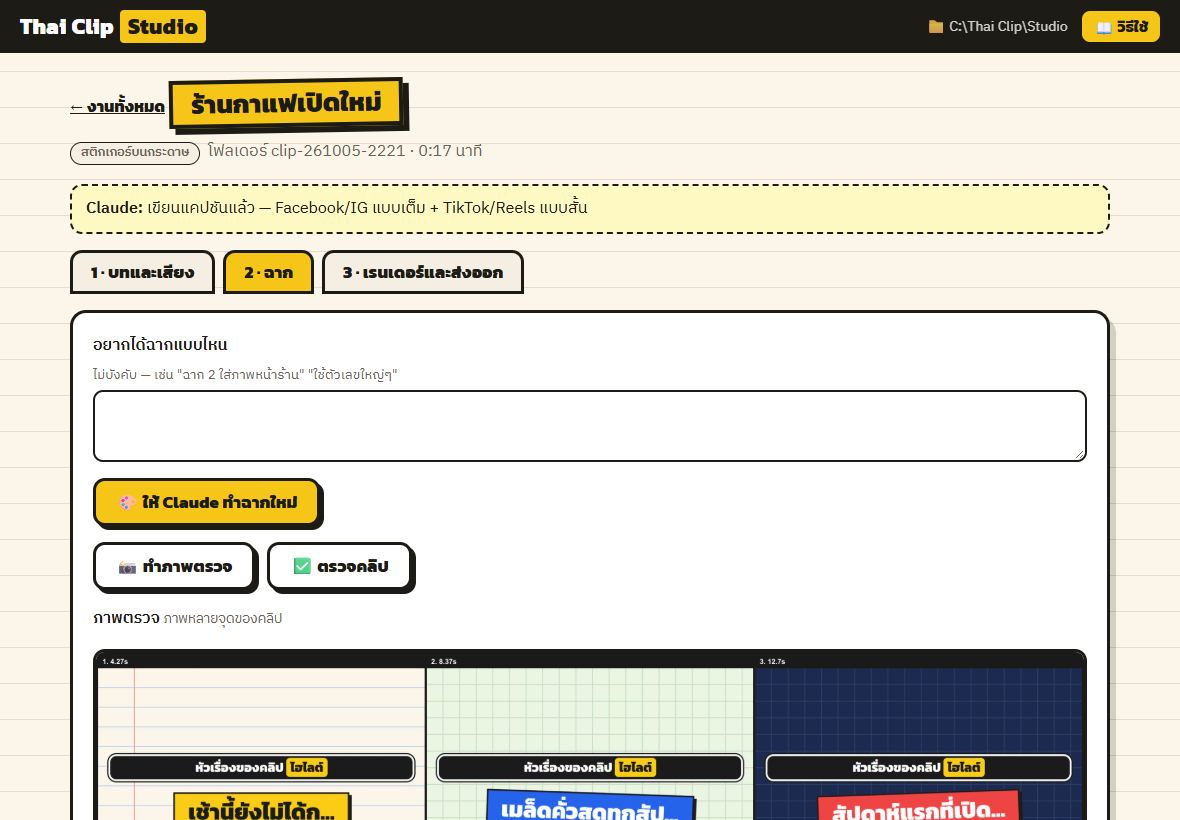Click the ให้ Claude ทำฉากใหม่ button
This screenshot has height=820, width=1180.
[208, 502]
